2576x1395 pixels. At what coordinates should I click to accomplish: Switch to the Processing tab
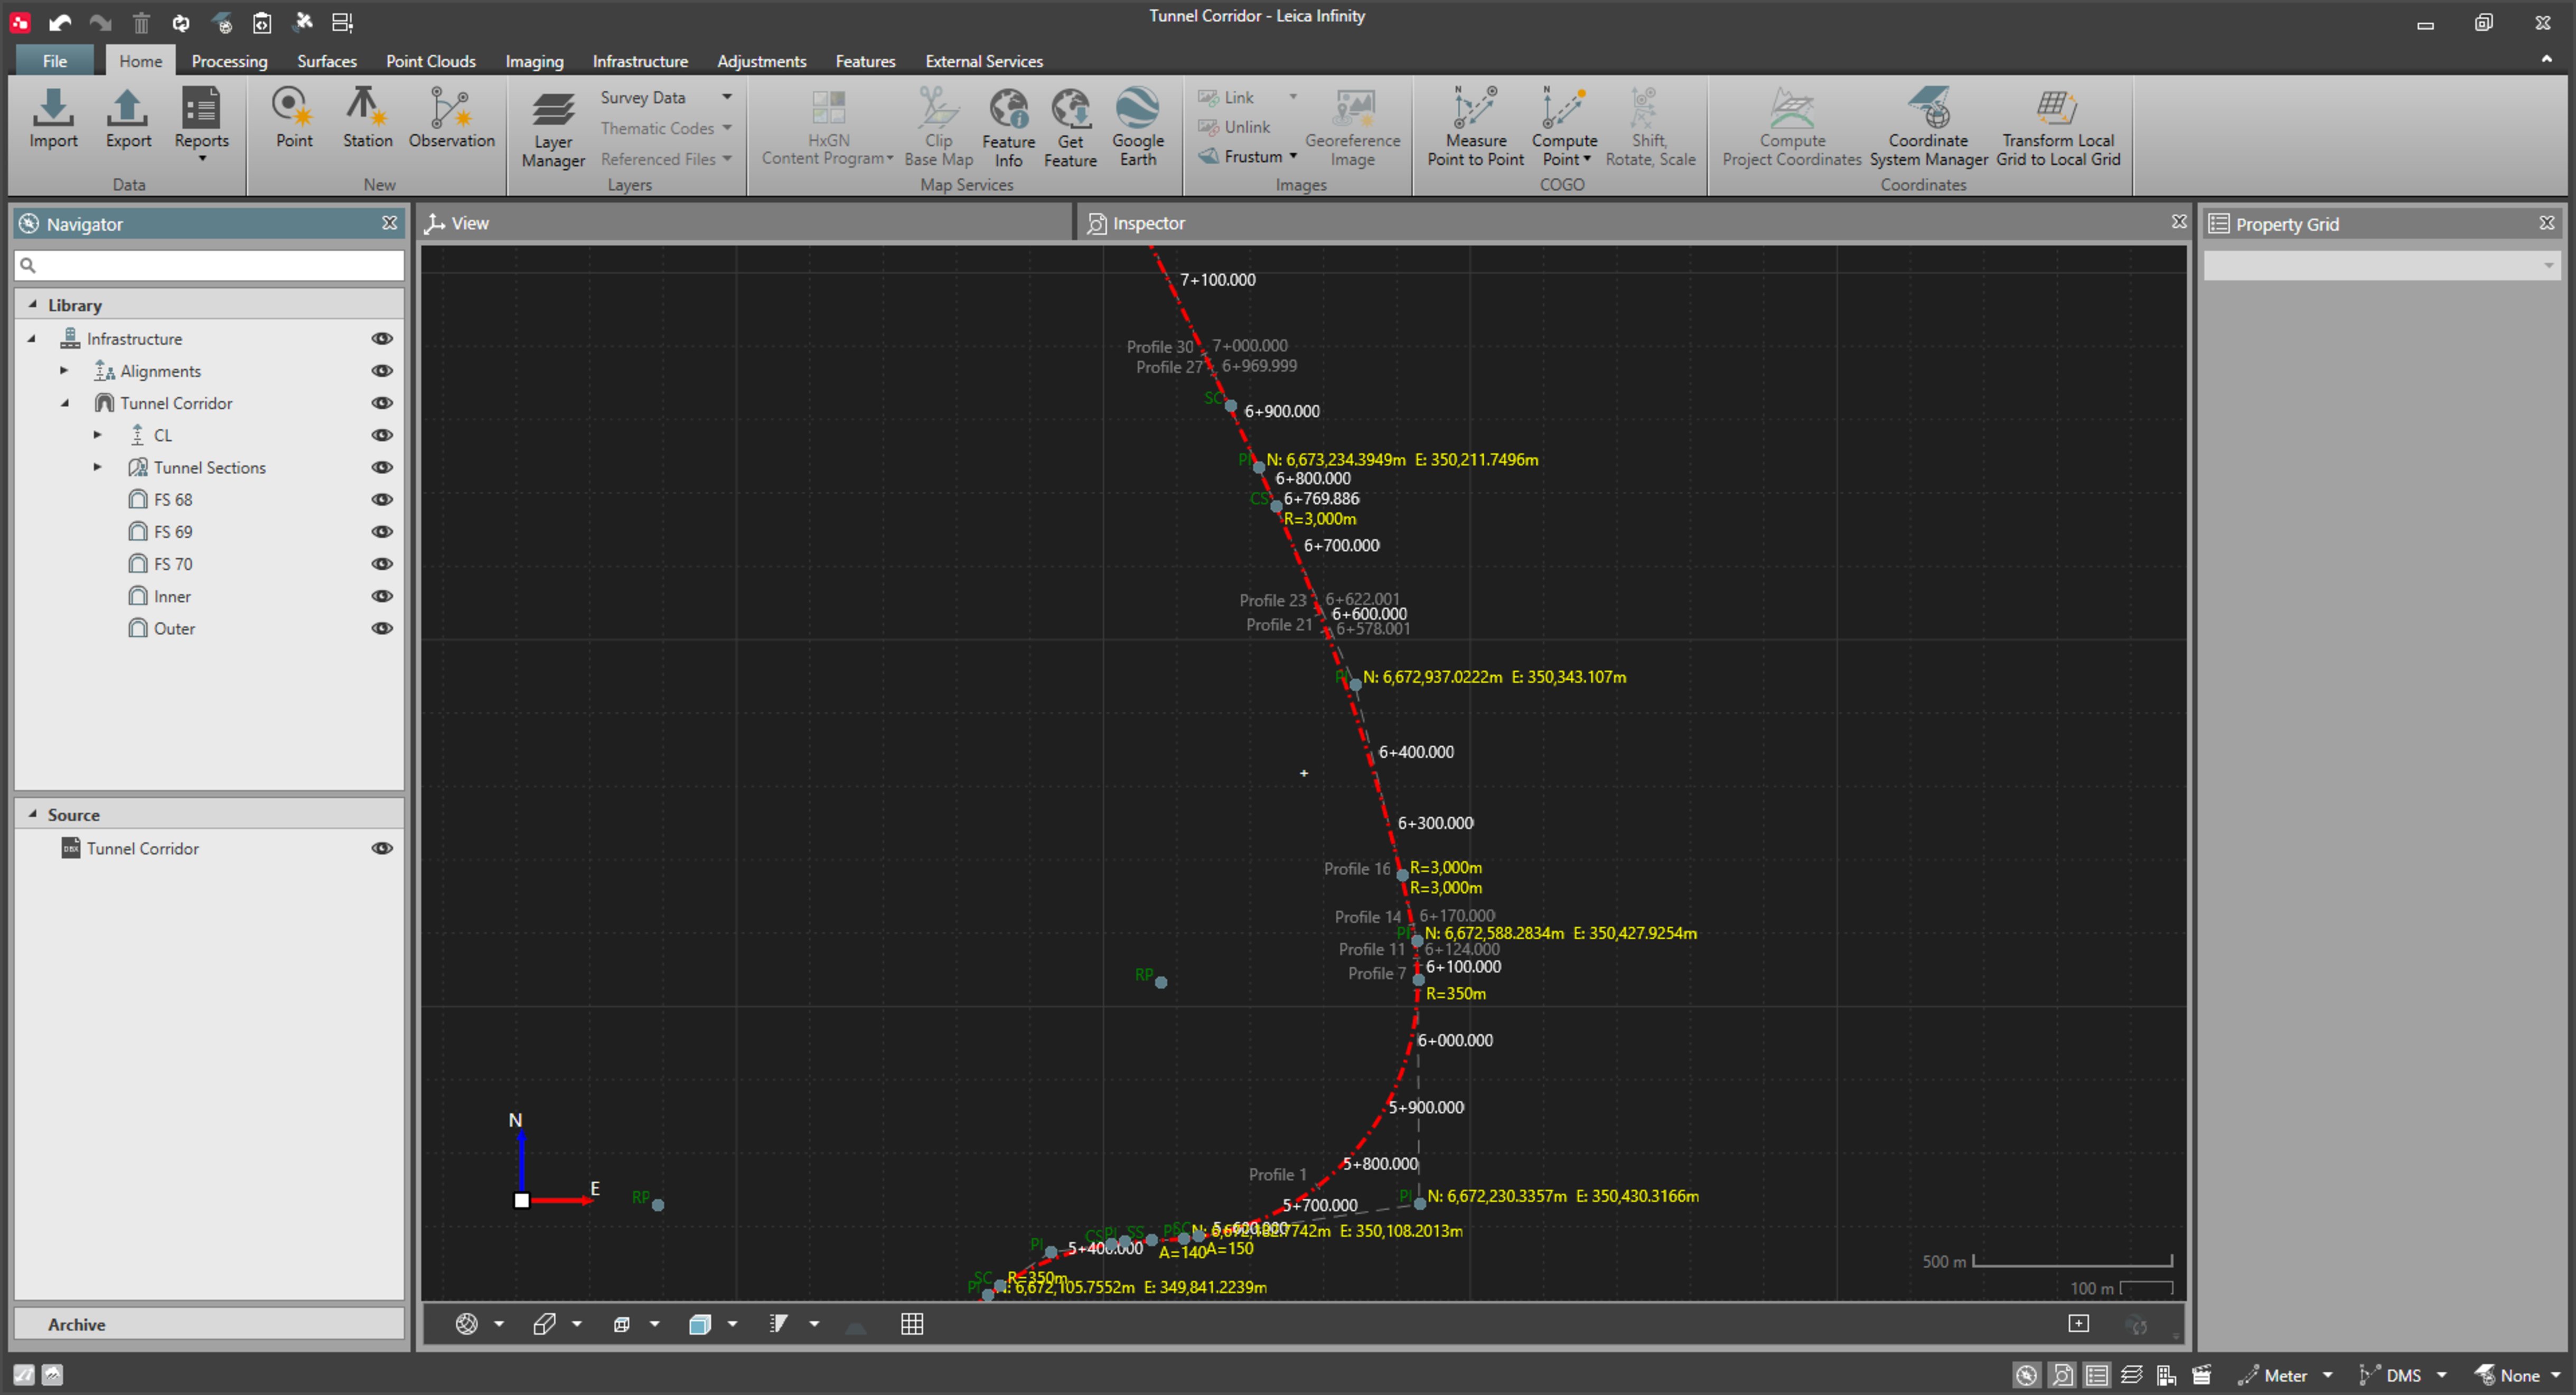pyautogui.click(x=229, y=61)
